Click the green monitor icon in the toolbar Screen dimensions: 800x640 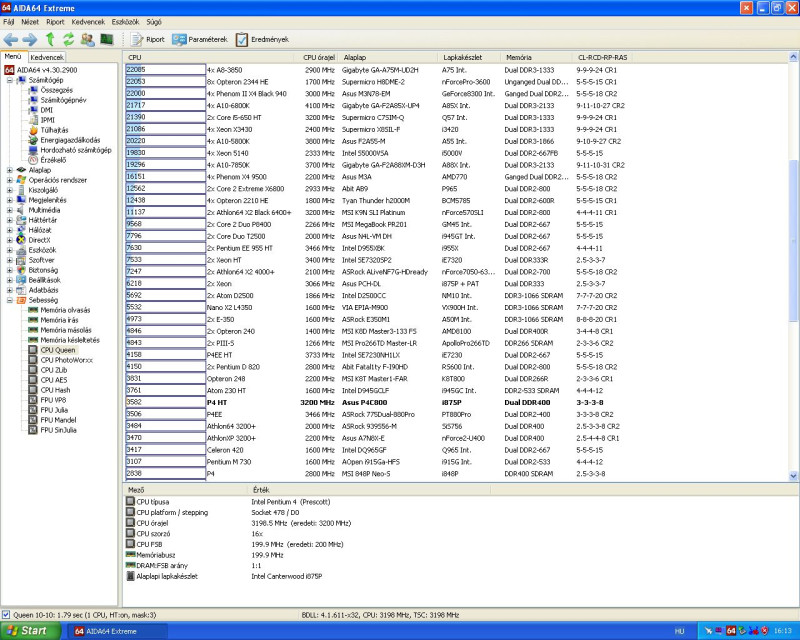(107, 39)
